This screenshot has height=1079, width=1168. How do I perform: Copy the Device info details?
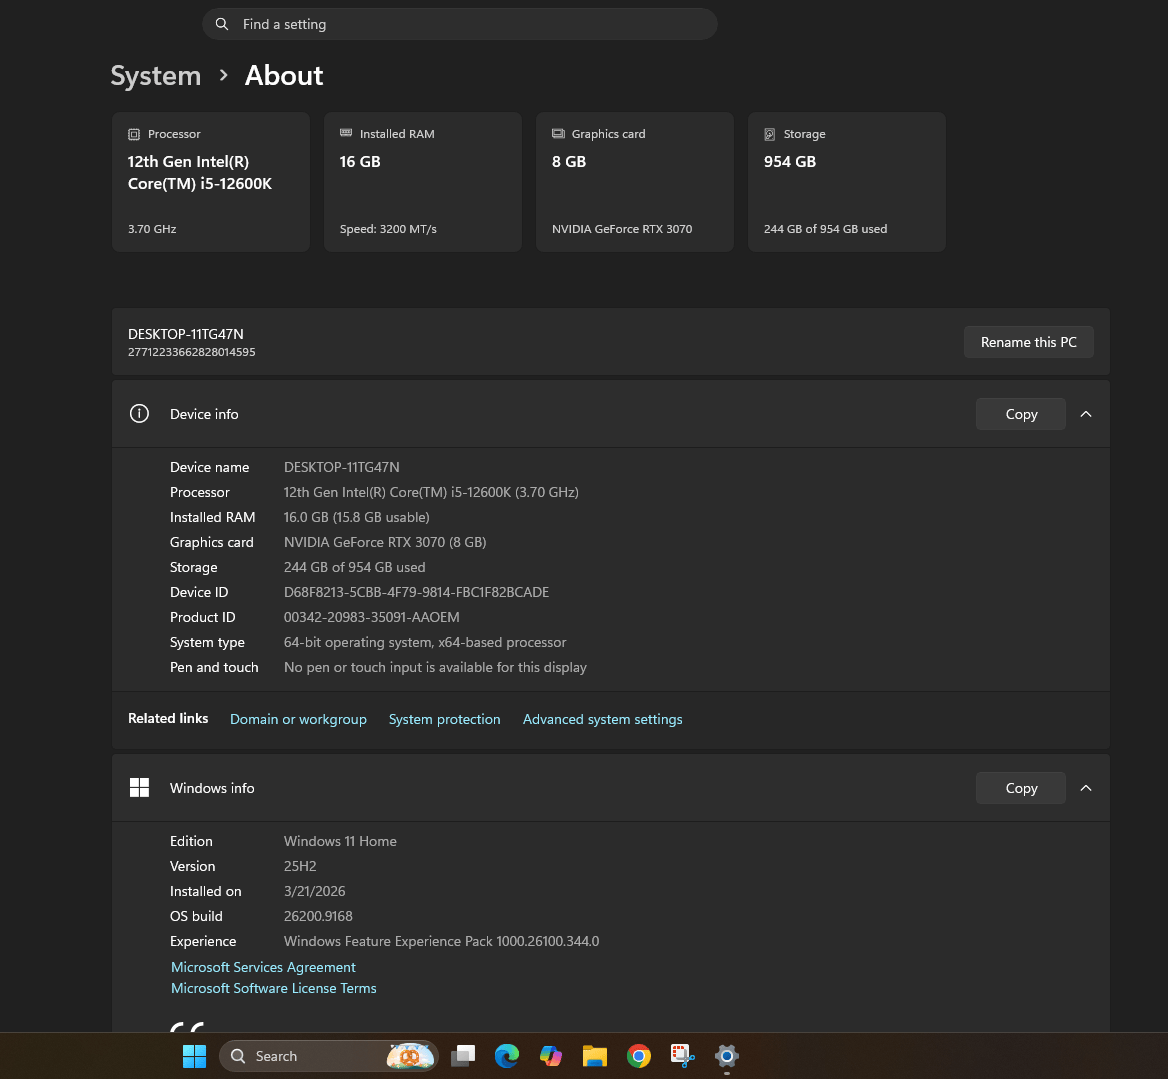pos(1021,414)
